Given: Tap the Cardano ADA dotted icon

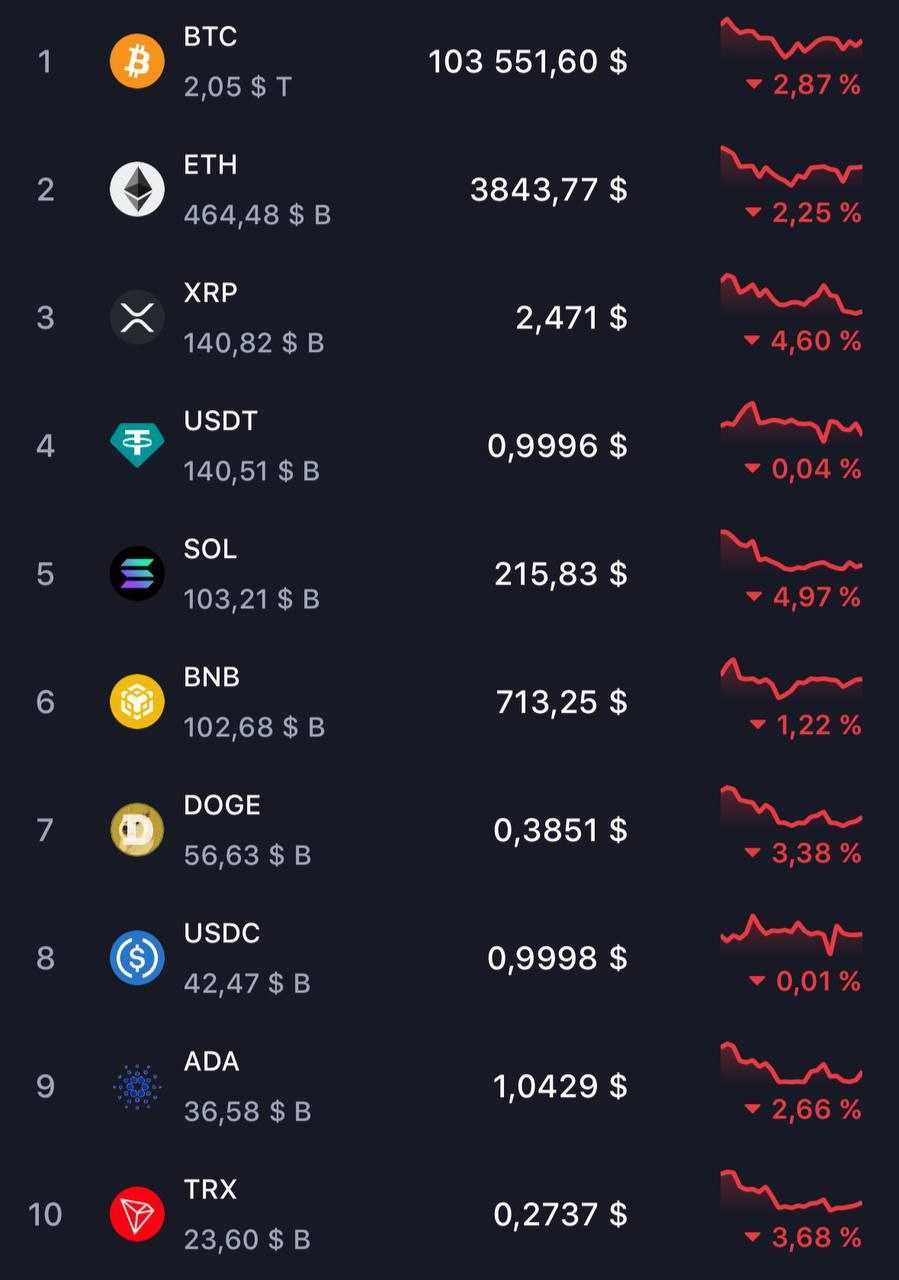Looking at the screenshot, I should (137, 1086).
